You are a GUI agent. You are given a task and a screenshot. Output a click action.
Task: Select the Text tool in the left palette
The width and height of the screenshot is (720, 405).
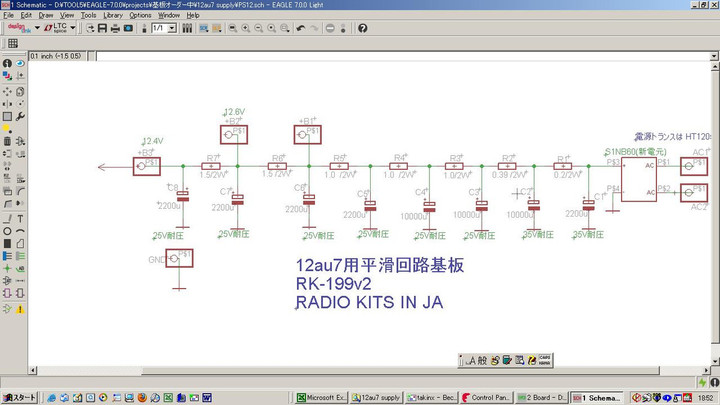21,218
